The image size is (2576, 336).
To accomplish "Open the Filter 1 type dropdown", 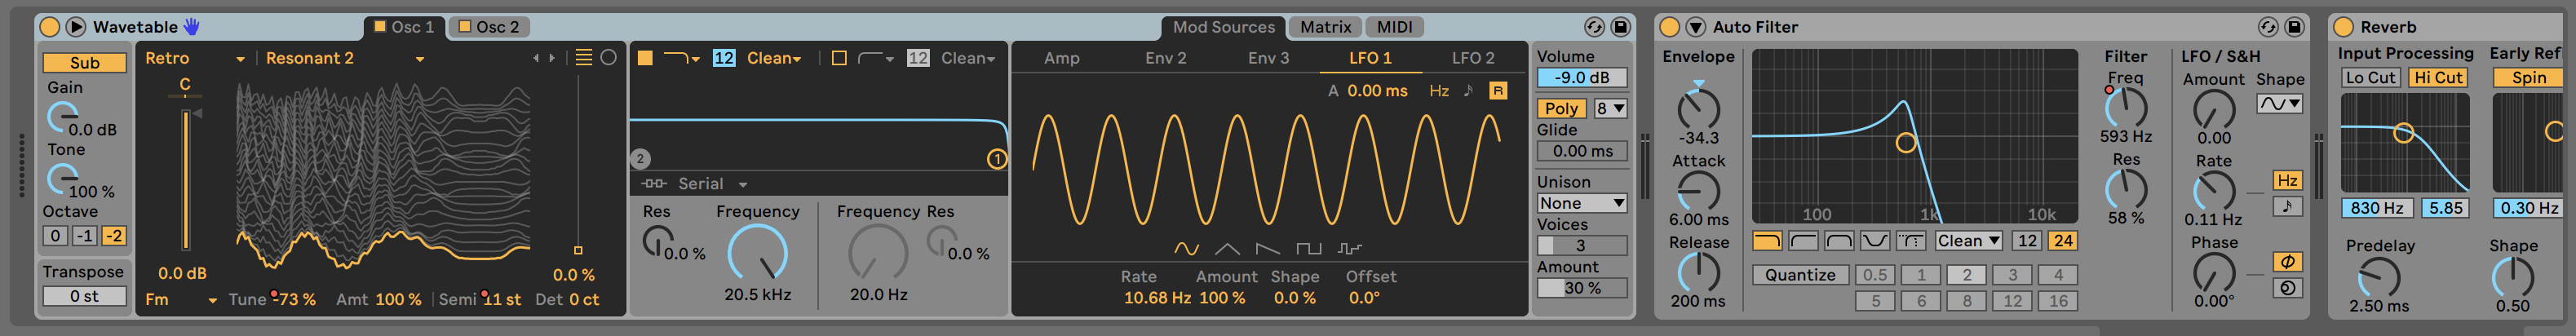I will pos(682,58).
